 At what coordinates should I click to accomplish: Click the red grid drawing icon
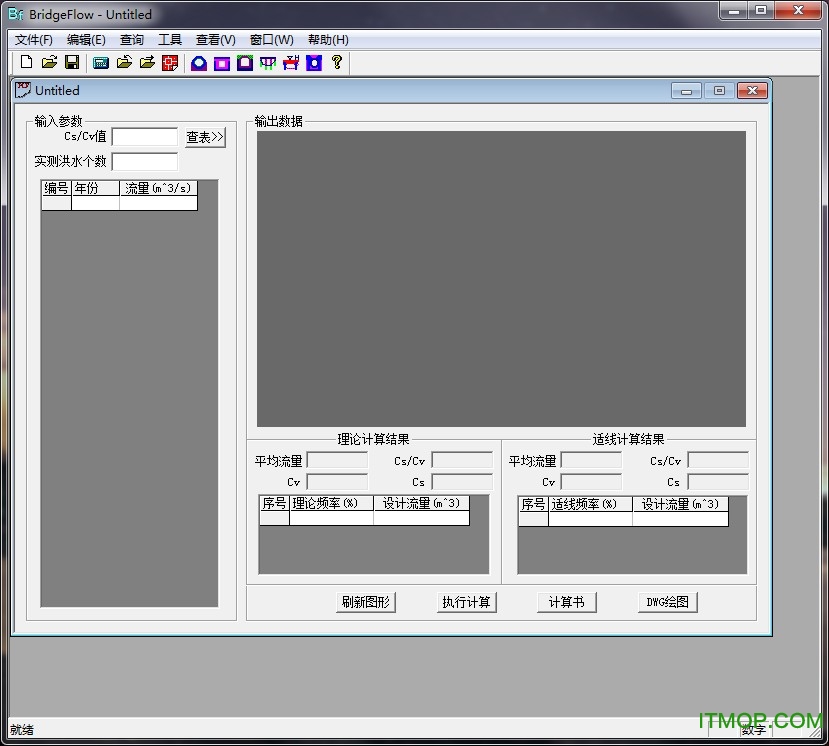(170, 63)
